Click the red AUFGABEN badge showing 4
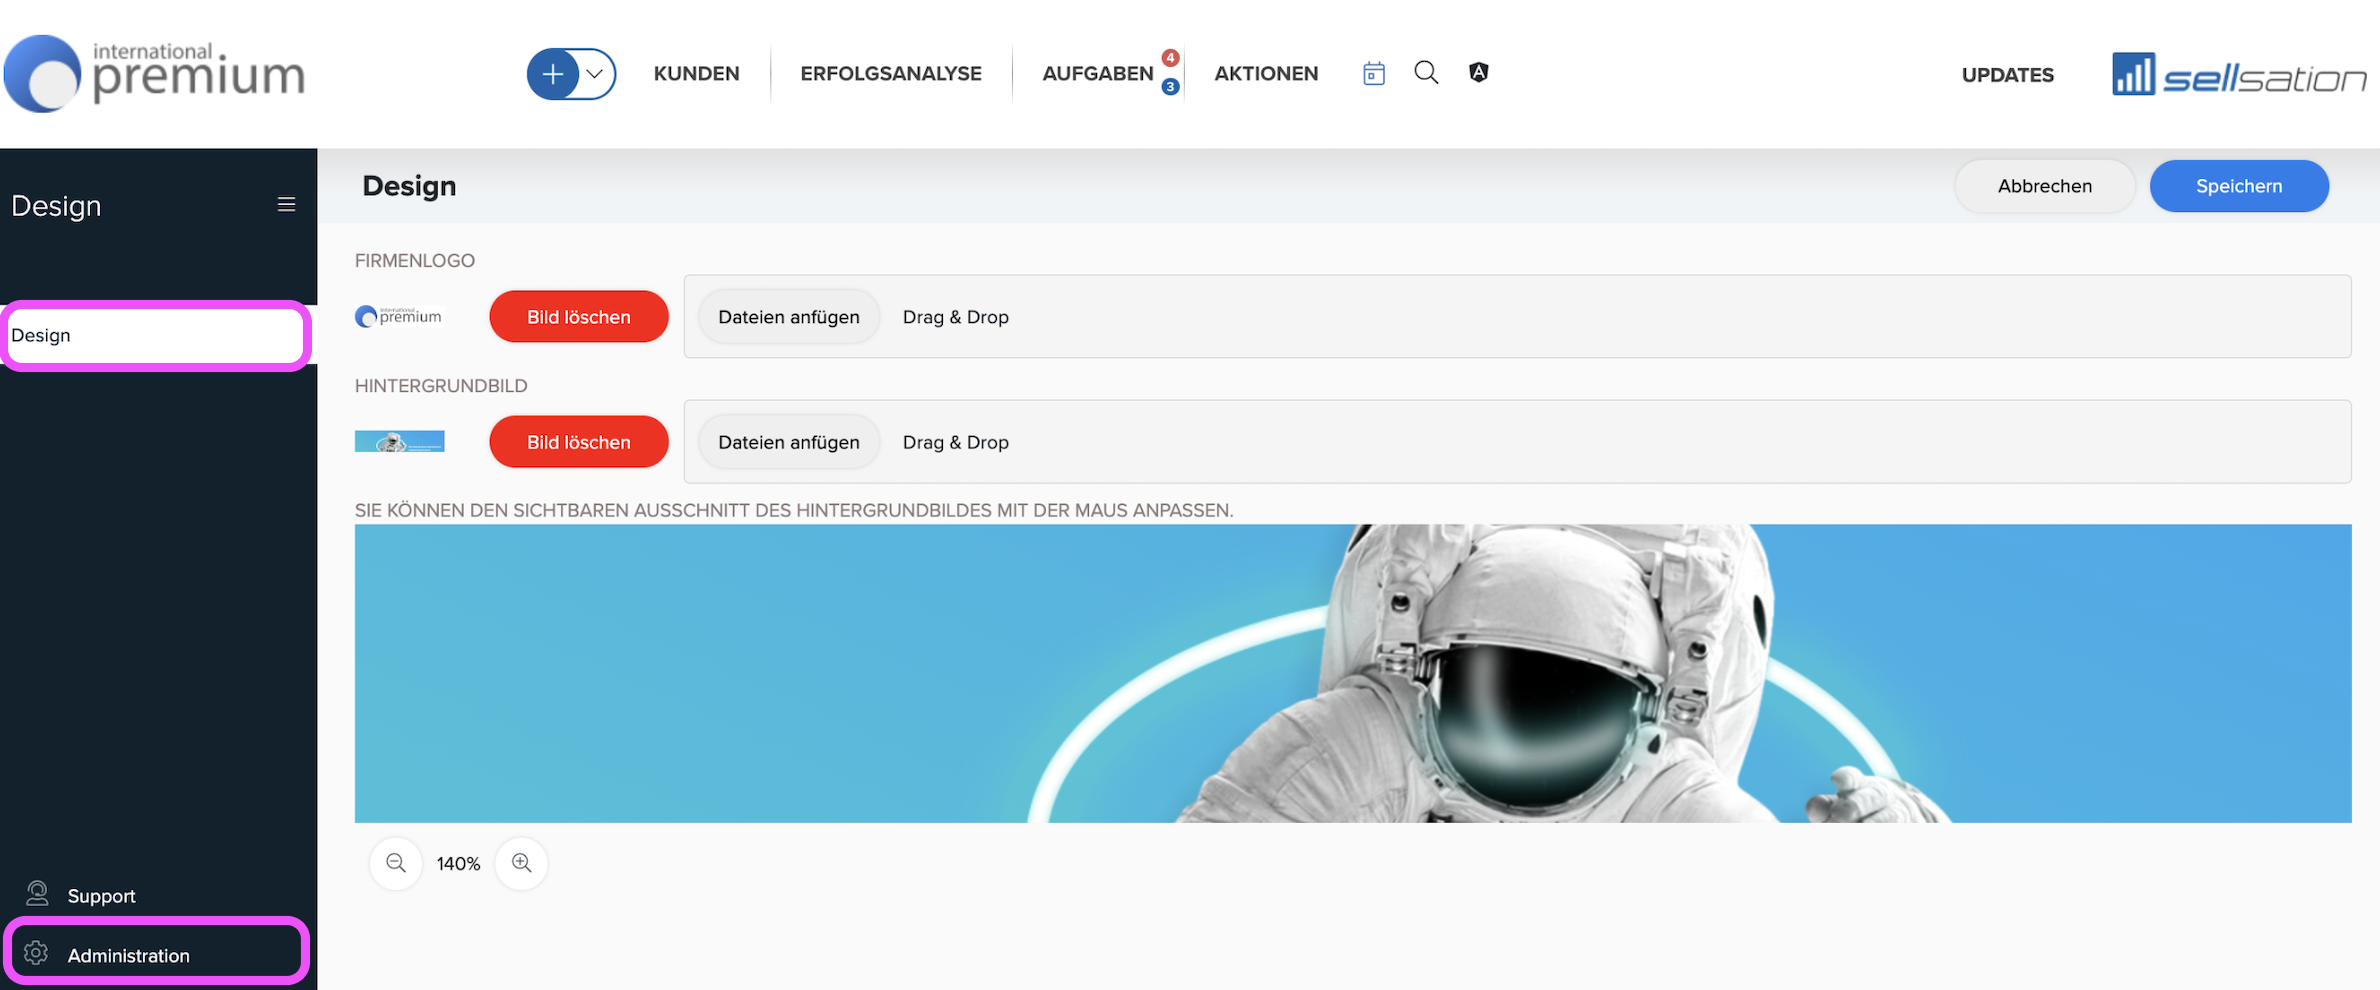 tap(1170, 57)
